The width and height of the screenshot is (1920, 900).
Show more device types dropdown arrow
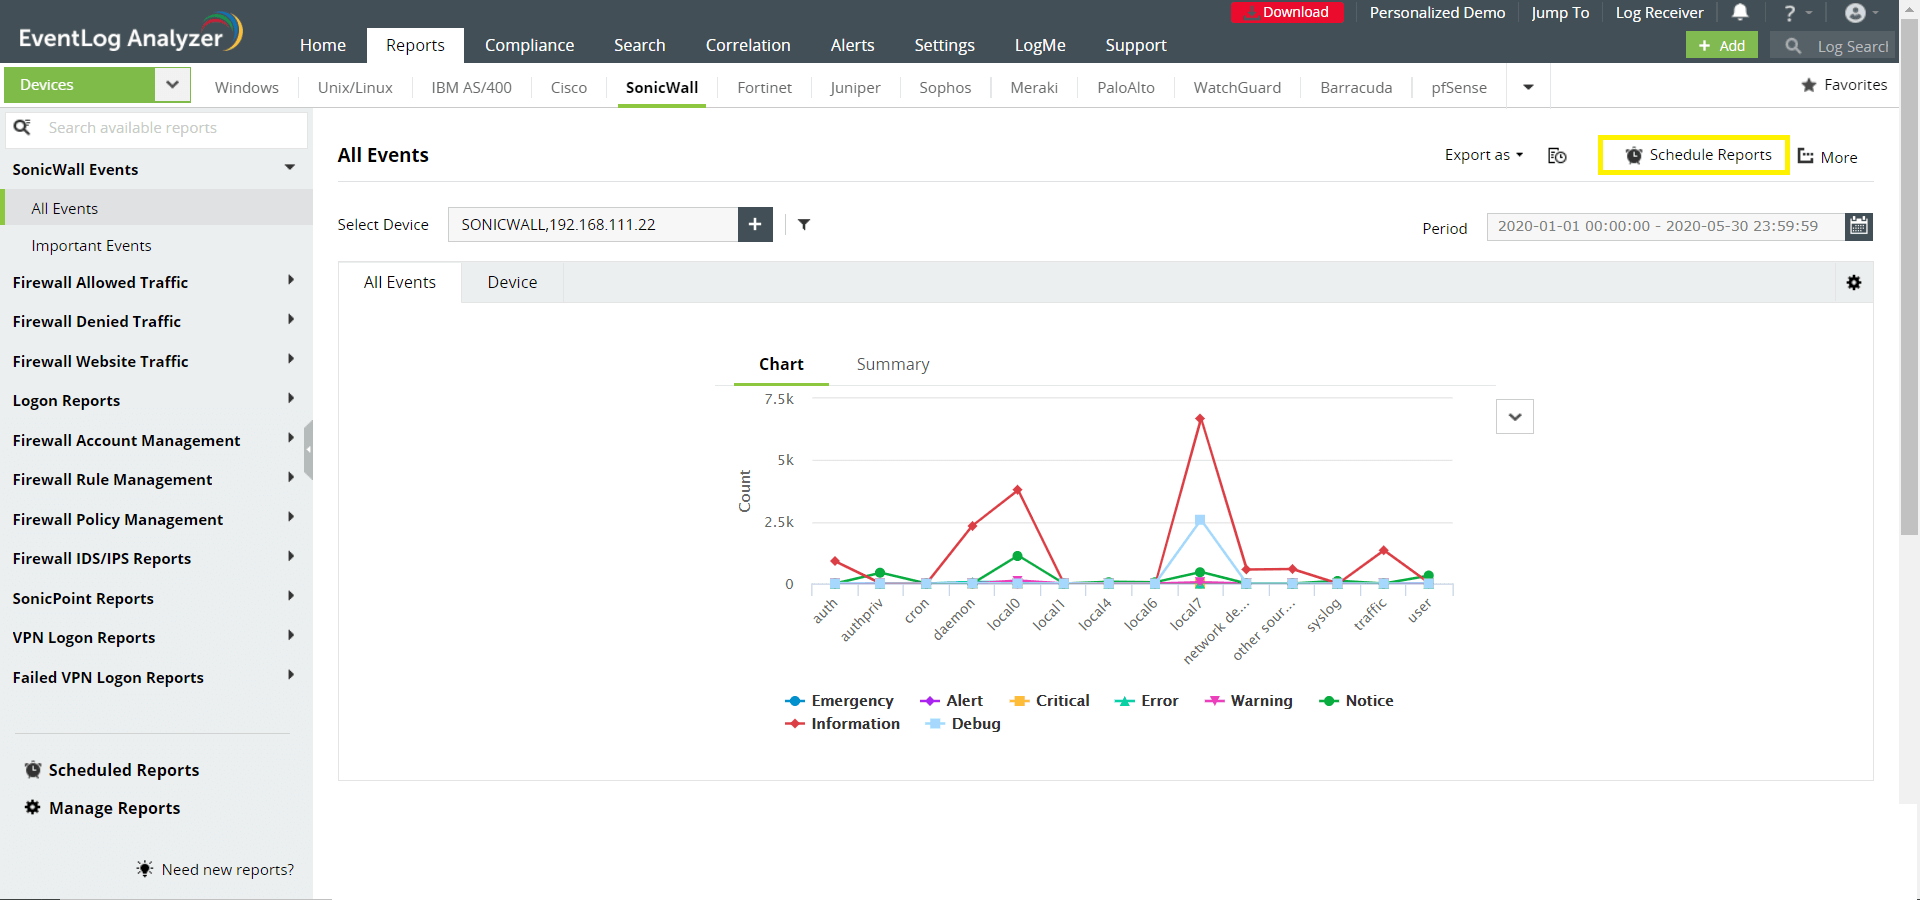1528,87
